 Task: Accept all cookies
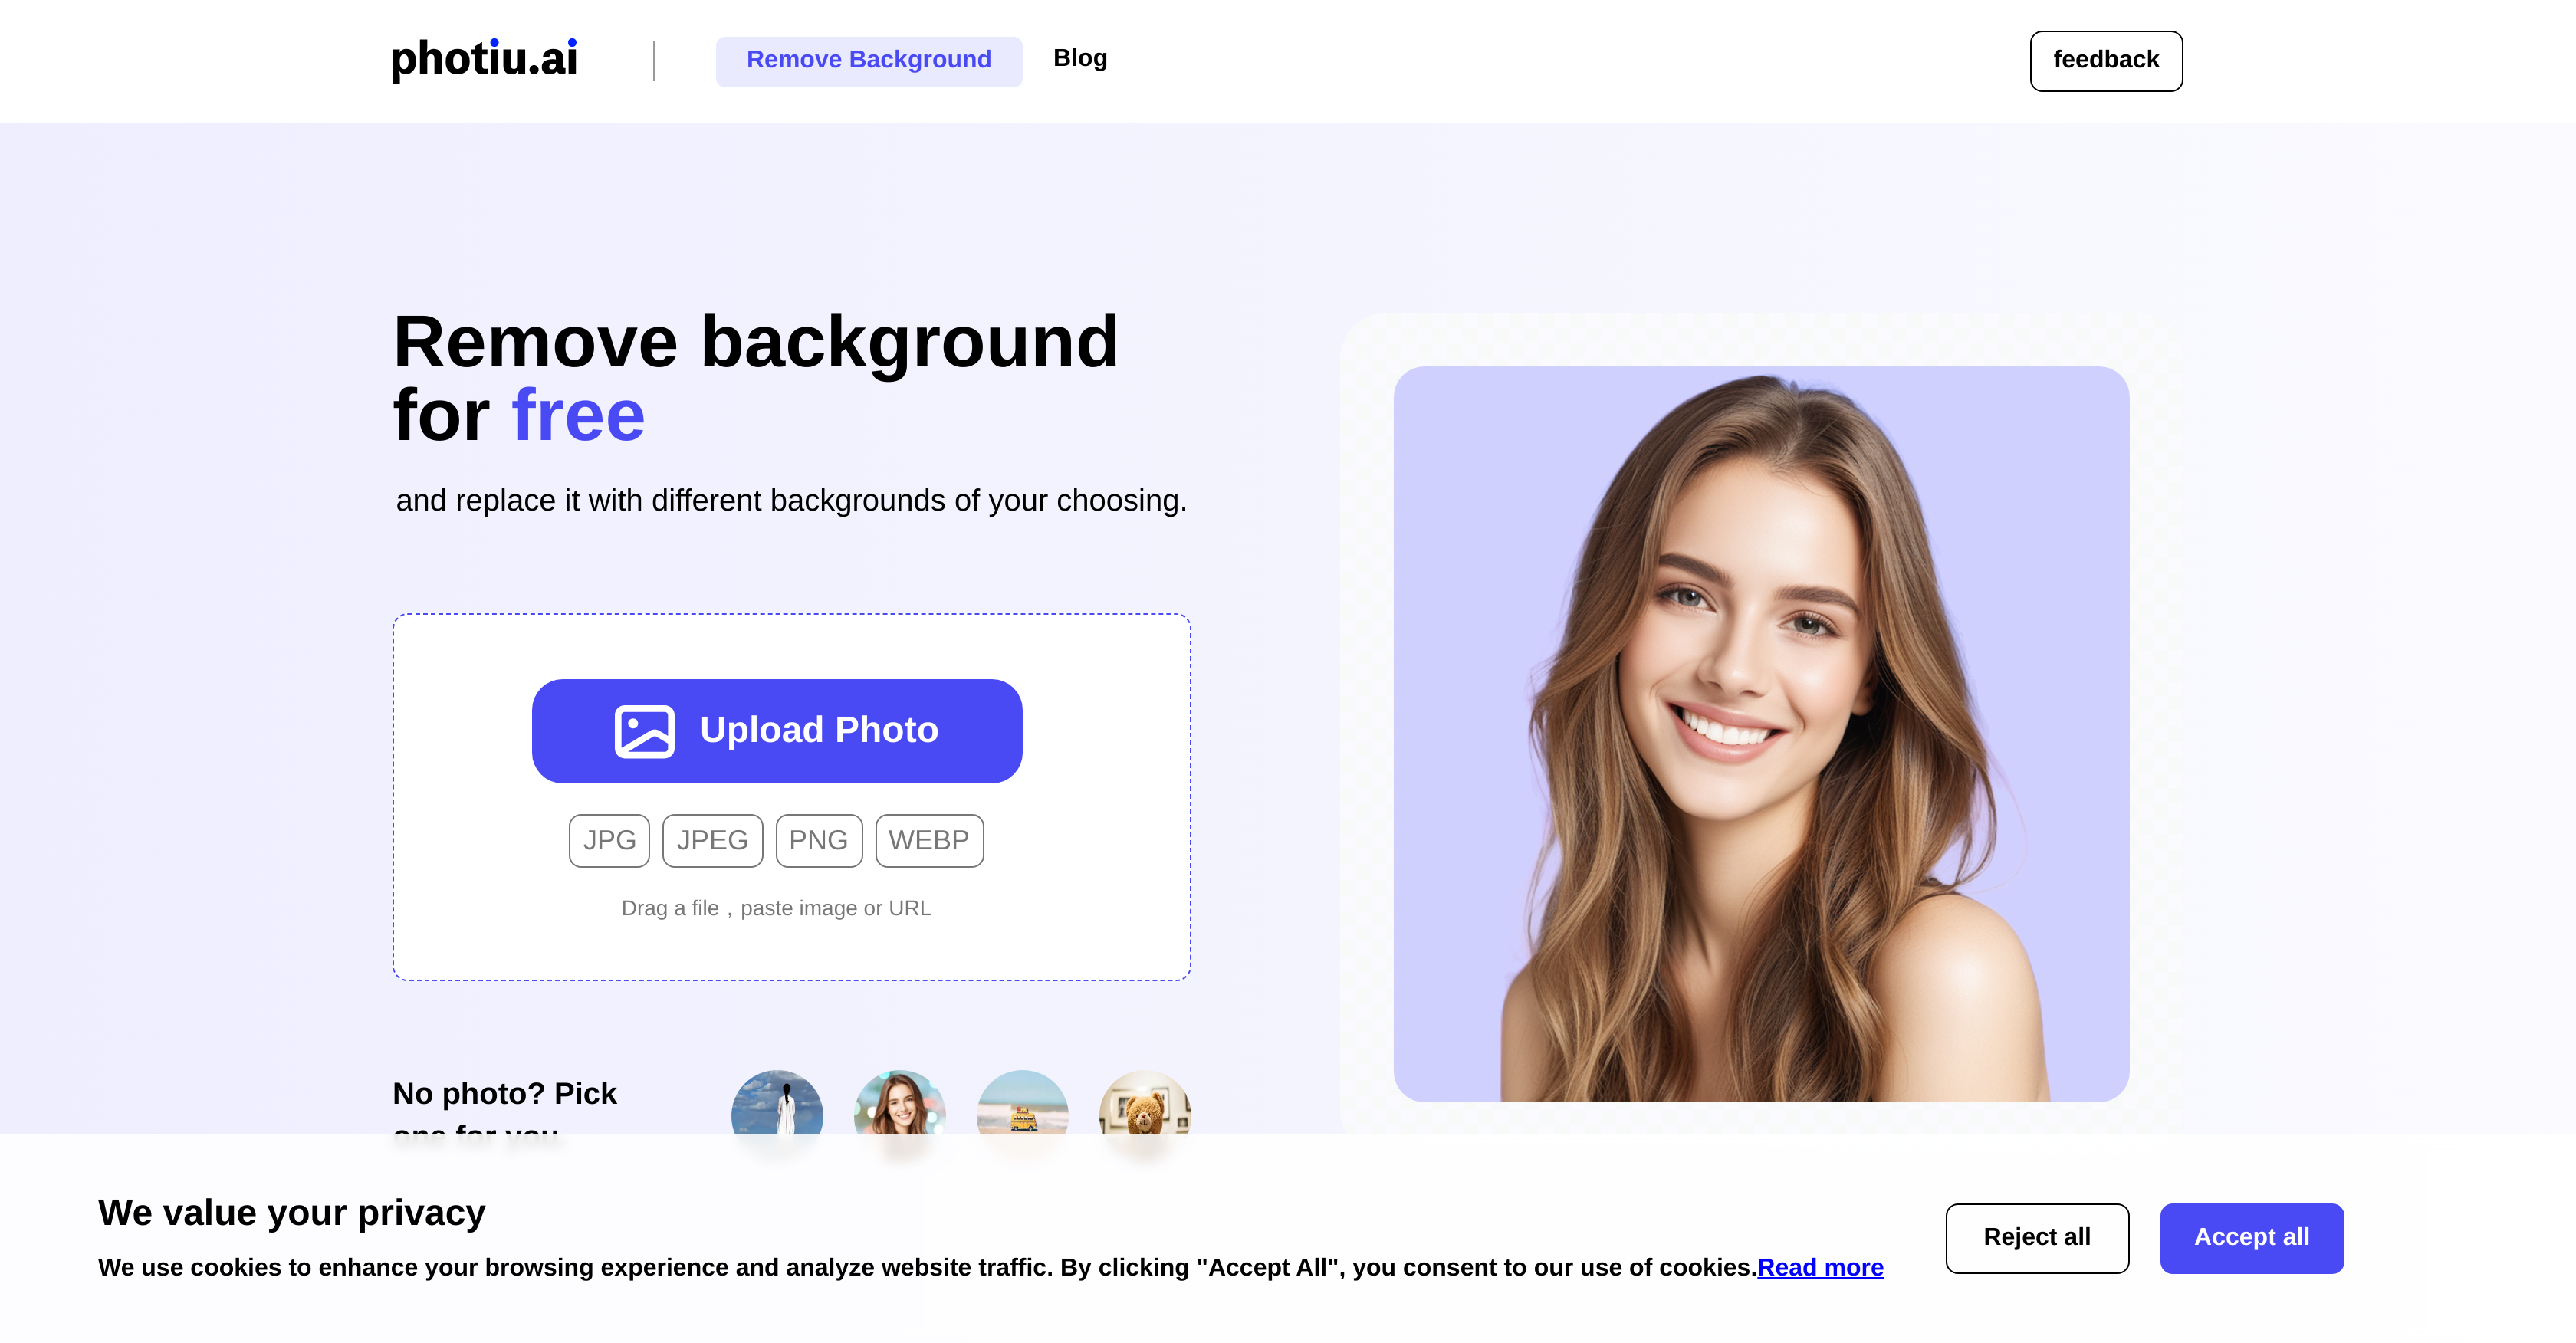tap(2250, 1237)
